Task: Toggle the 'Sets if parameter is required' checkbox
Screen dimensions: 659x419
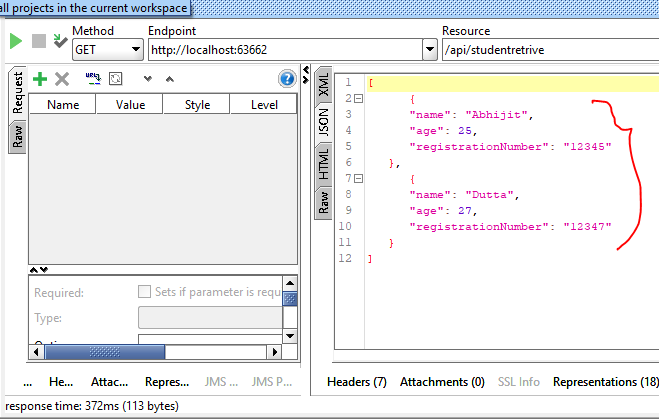Action: [x=144, y=292]
